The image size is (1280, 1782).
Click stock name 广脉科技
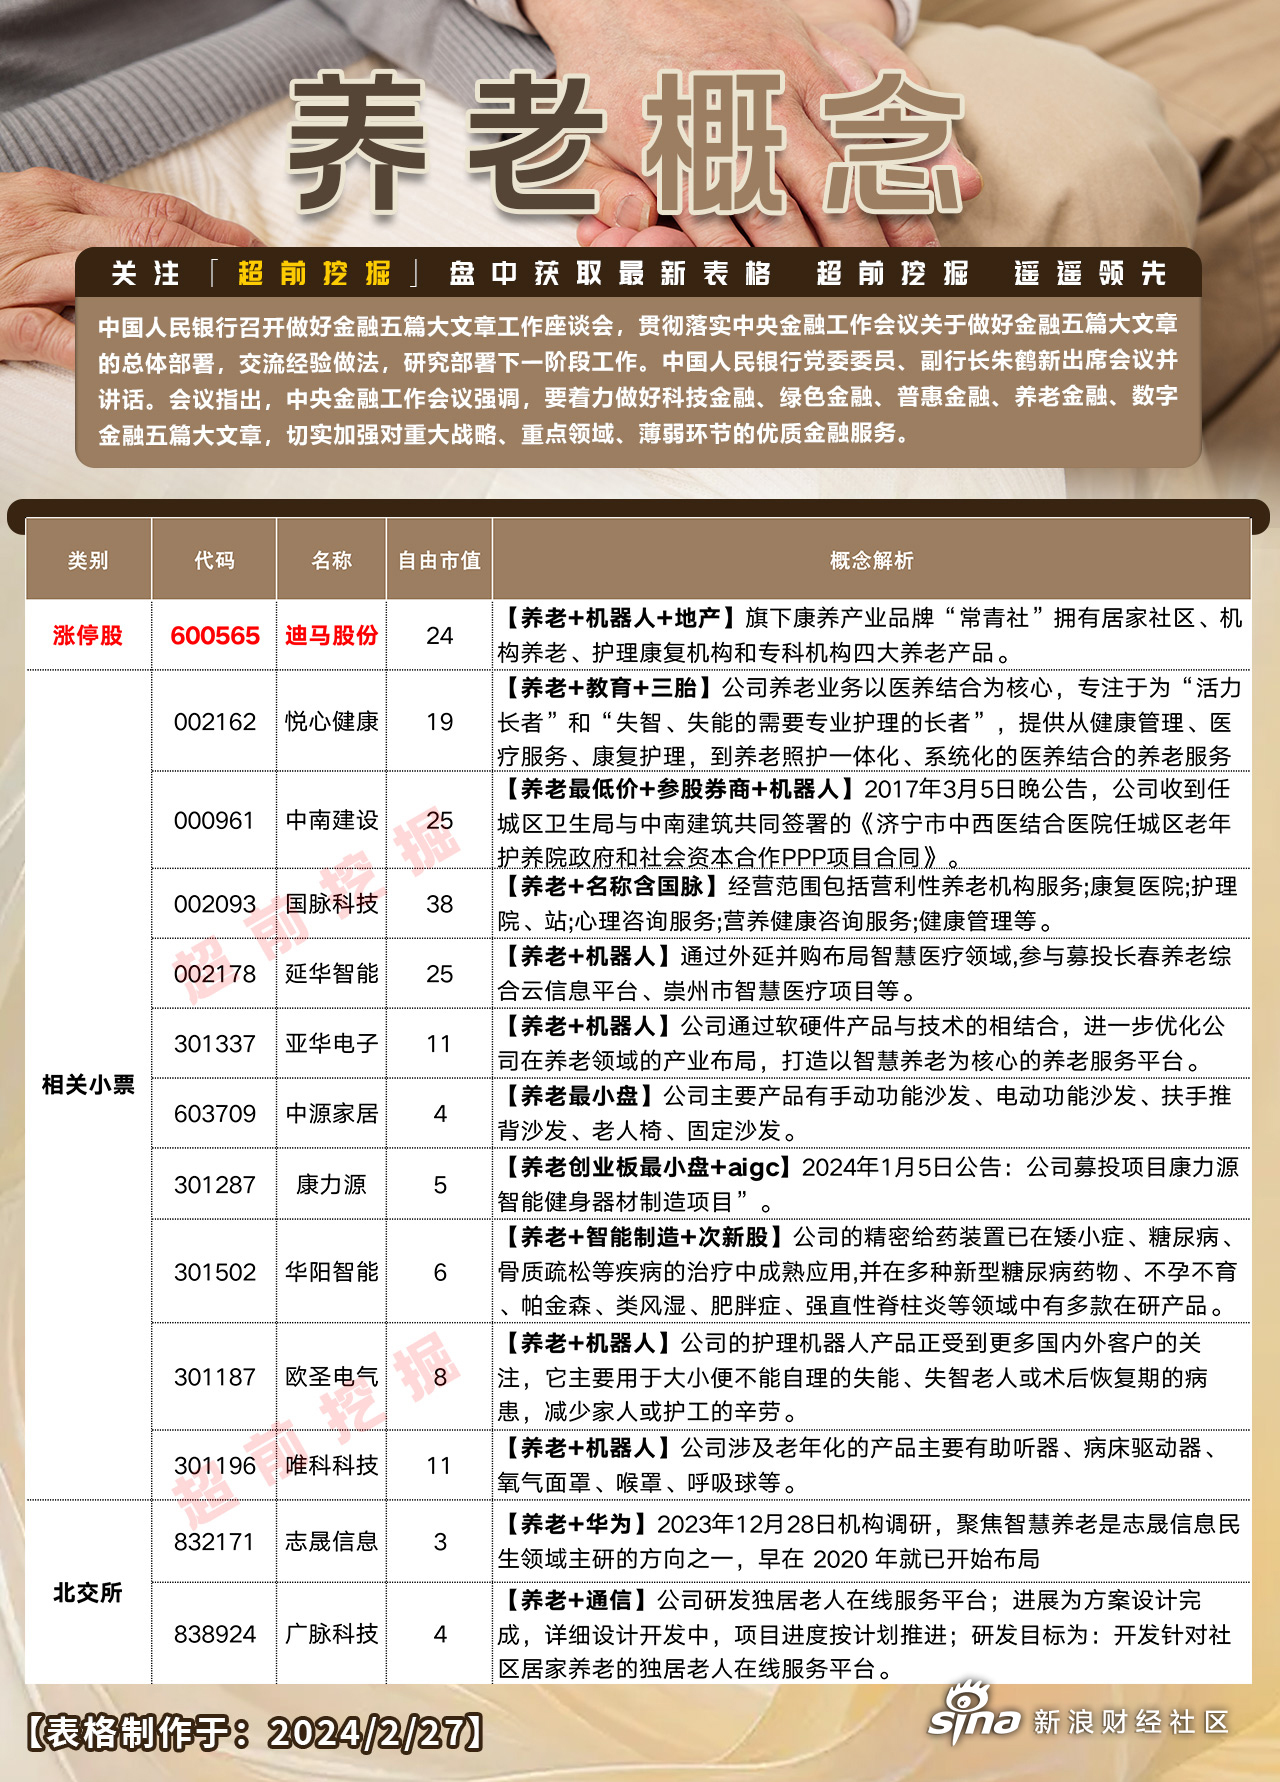(331, 1635)
